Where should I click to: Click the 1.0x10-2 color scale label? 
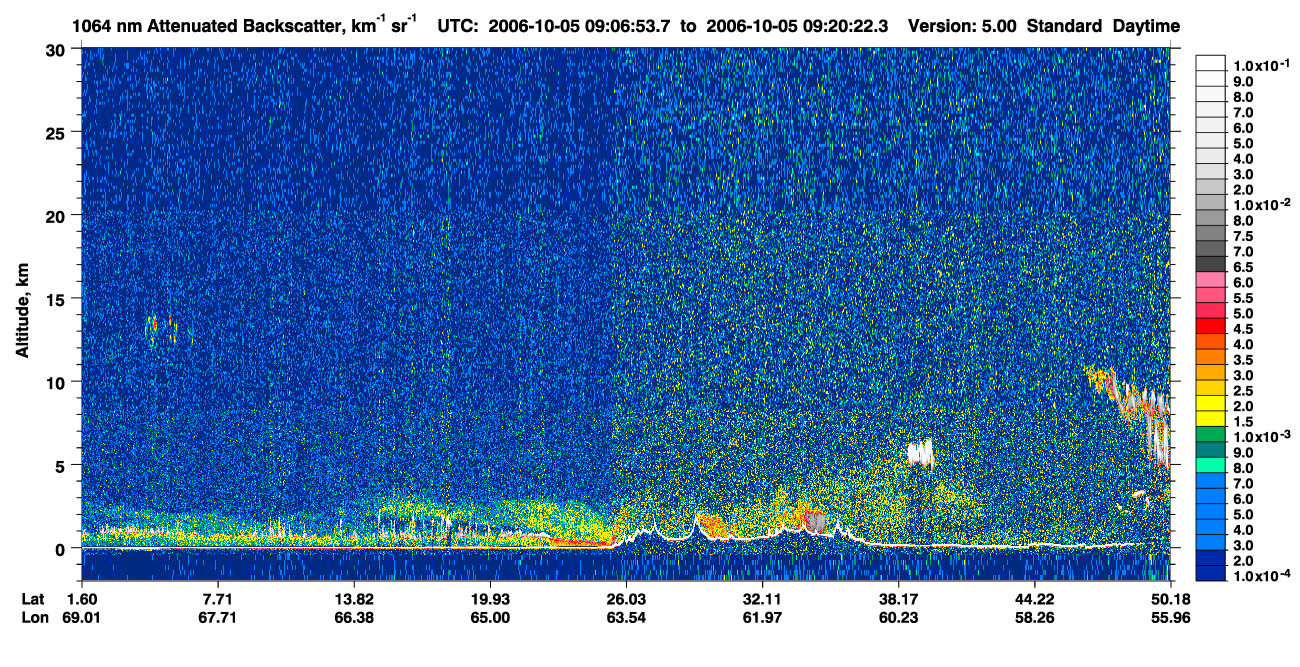1260,205
